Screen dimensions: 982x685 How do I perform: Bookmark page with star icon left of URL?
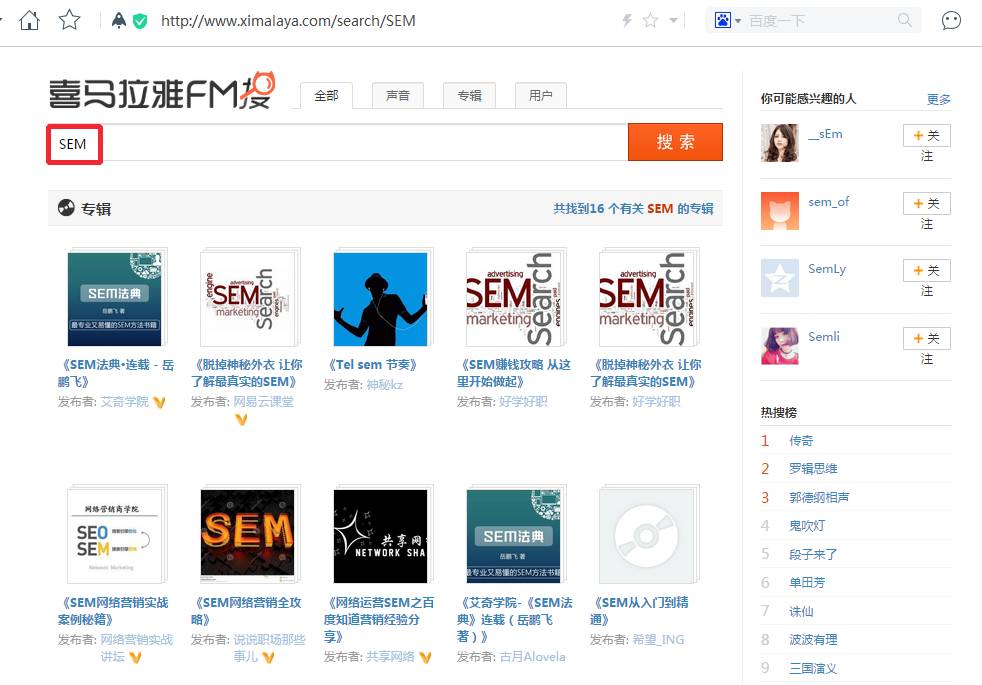(x=69, y=20)
